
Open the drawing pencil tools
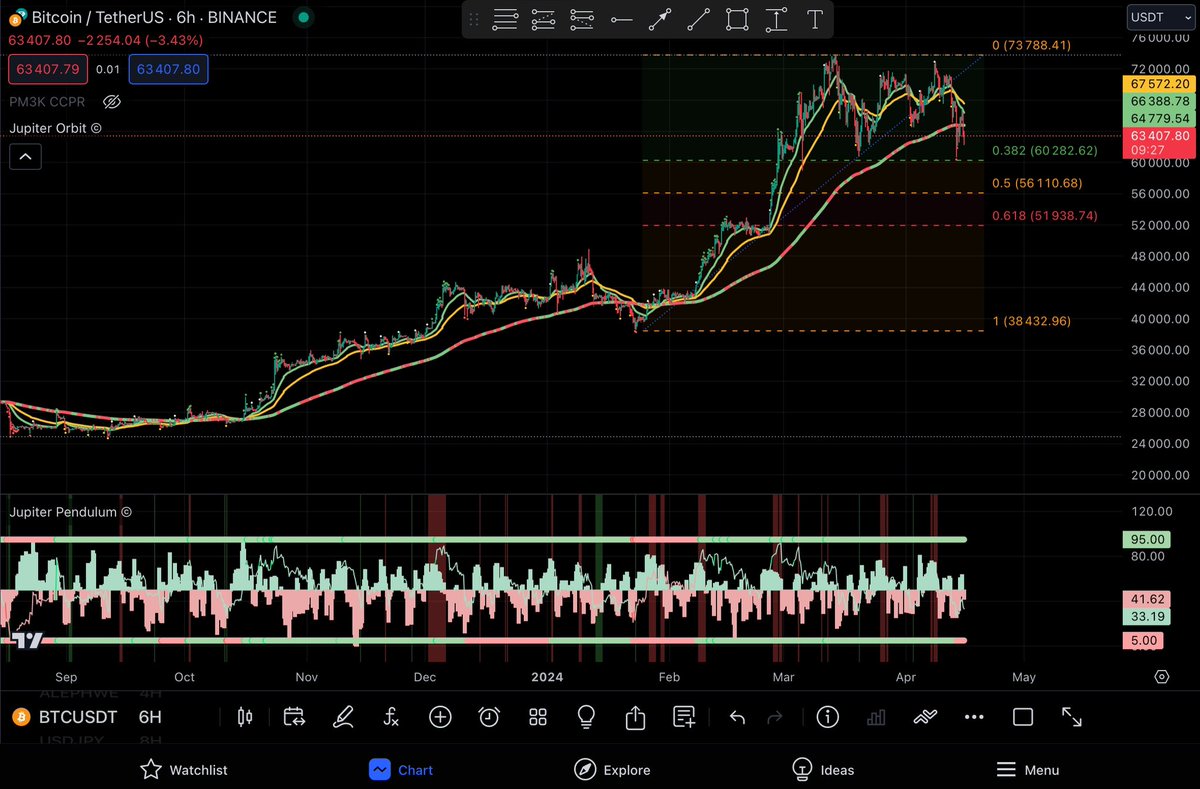(x=343, y=717)
